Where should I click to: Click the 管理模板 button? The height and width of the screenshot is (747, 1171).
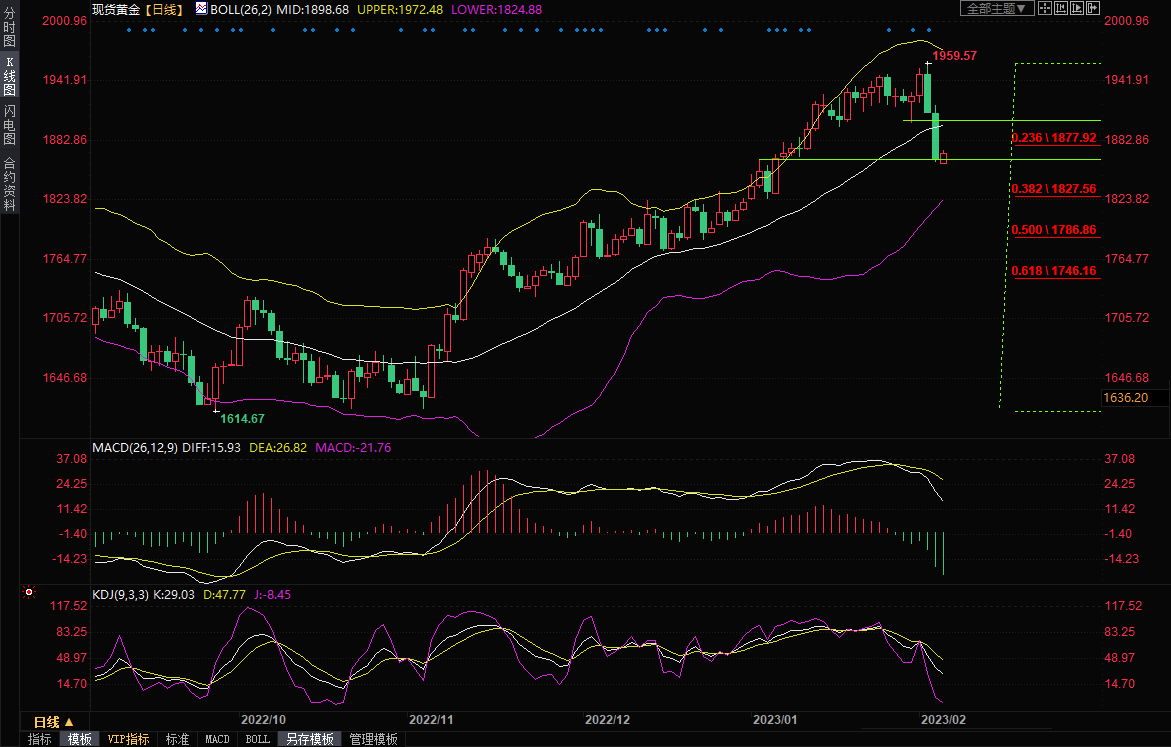coord(373,739)
